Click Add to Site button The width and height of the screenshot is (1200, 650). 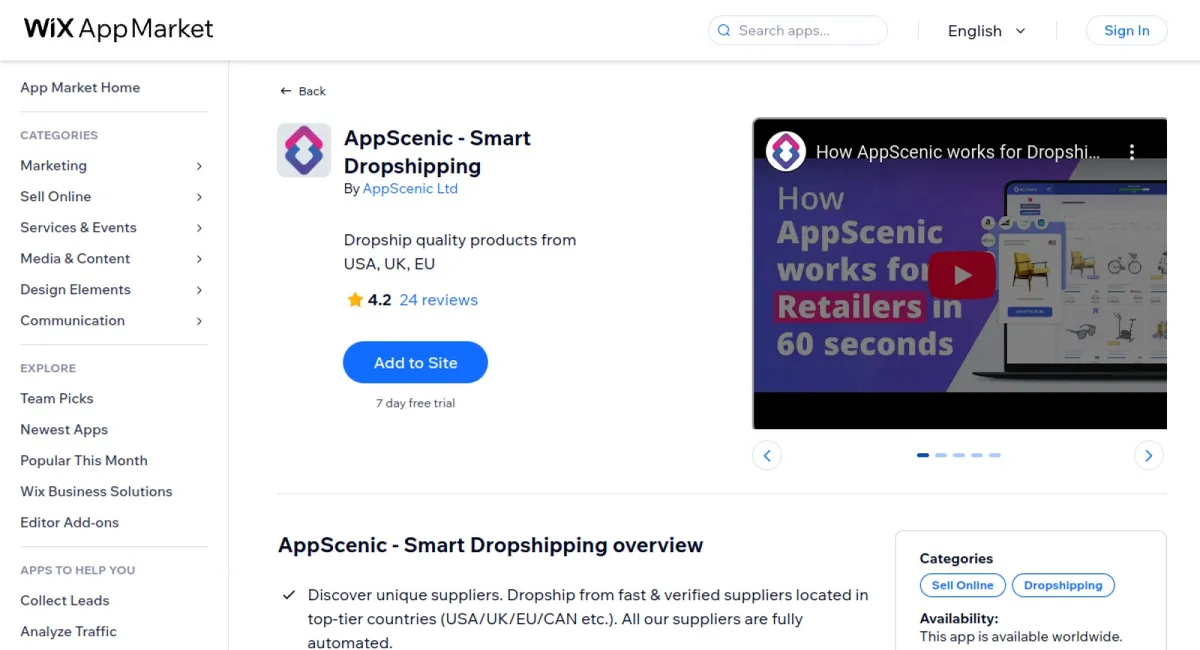point(415,363)
